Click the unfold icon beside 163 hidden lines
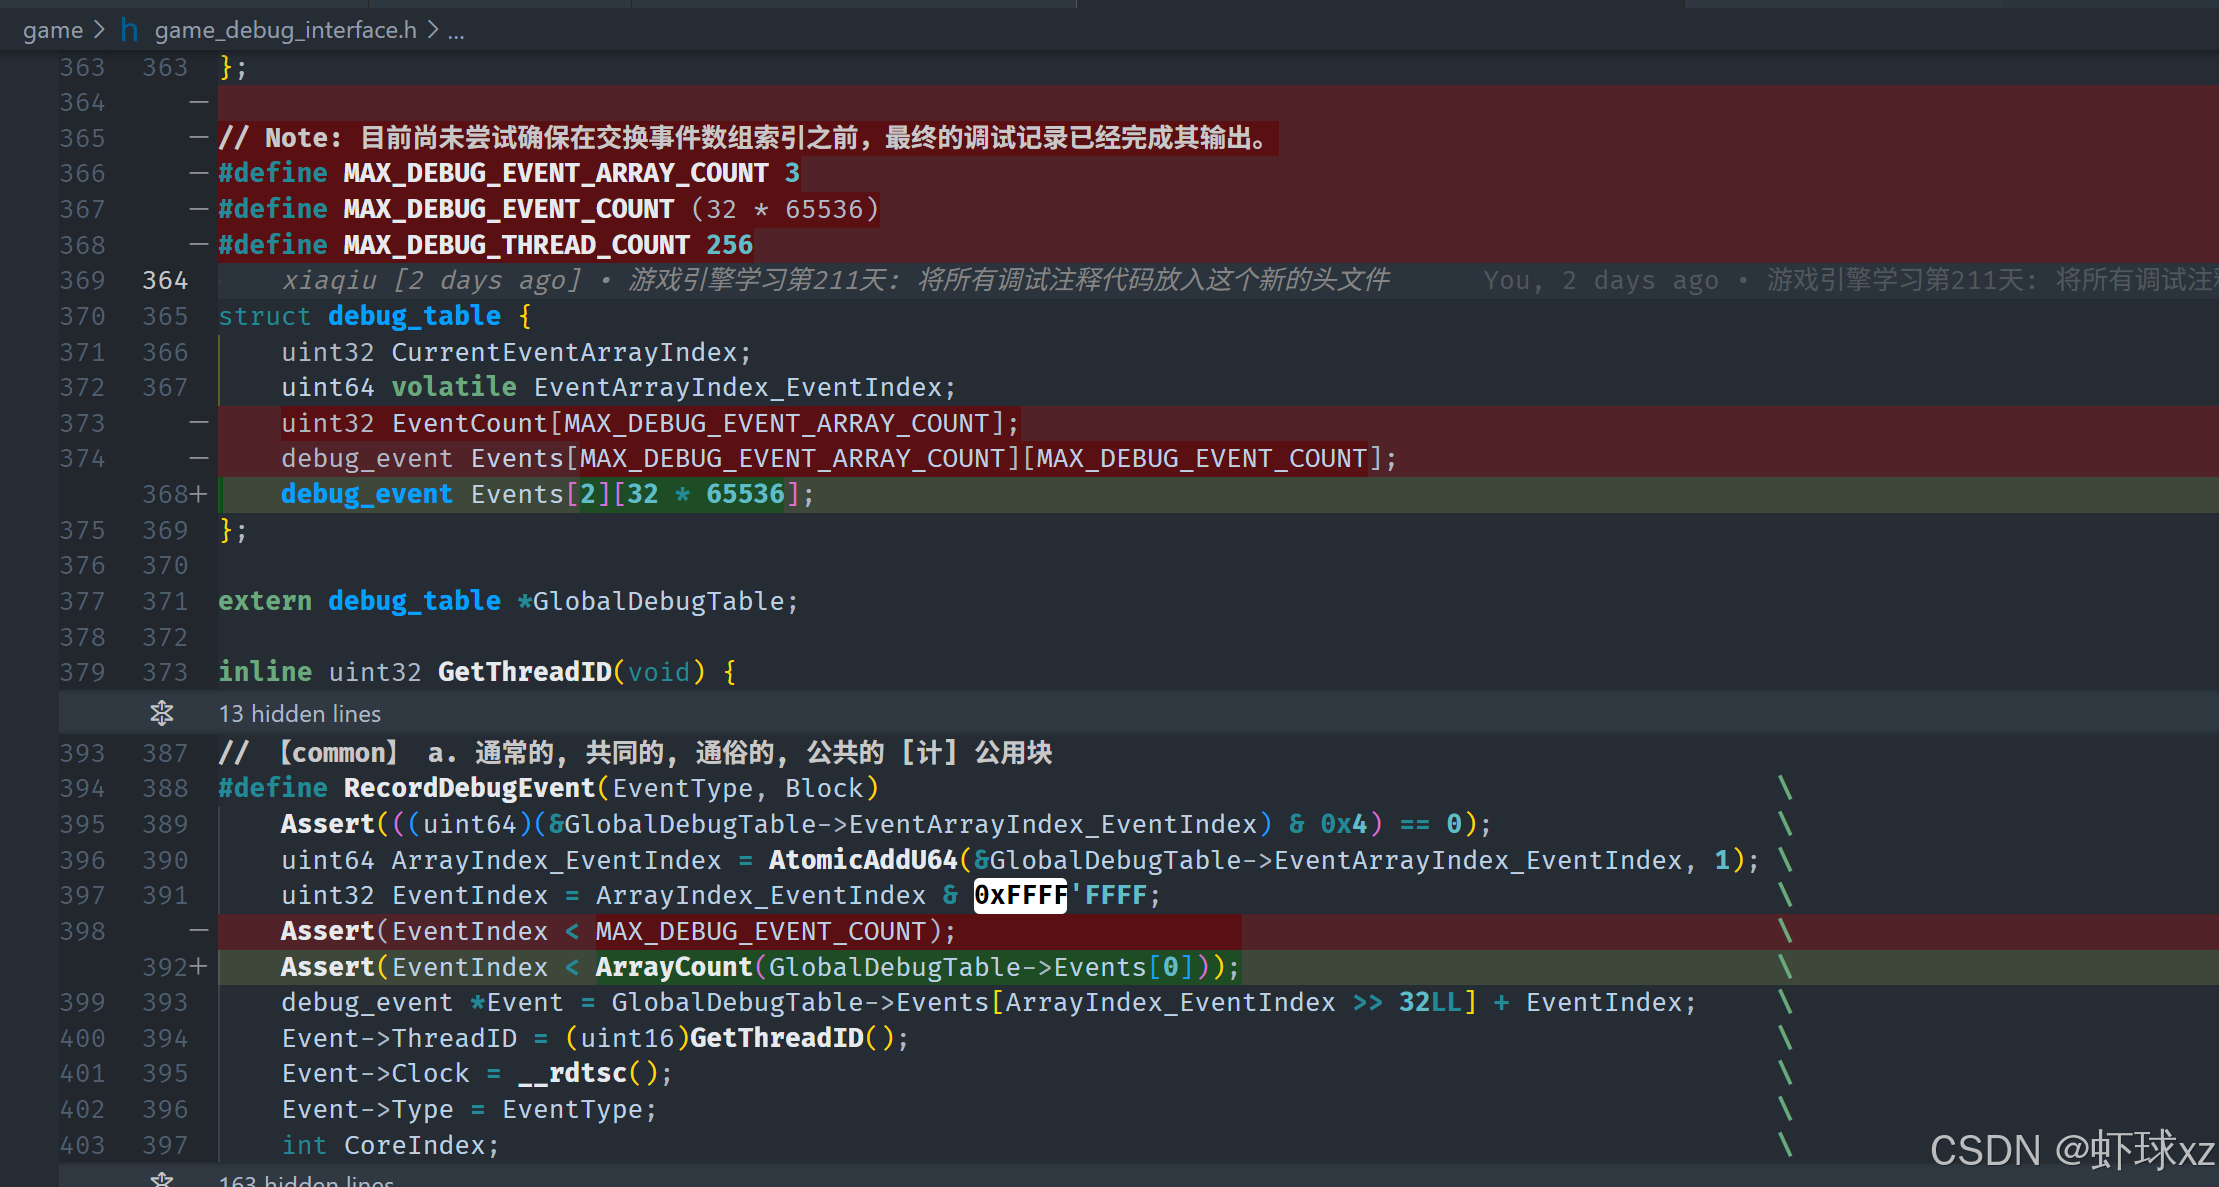The height and width of the screenshot is (1187, 2219). pos(161,1180)
